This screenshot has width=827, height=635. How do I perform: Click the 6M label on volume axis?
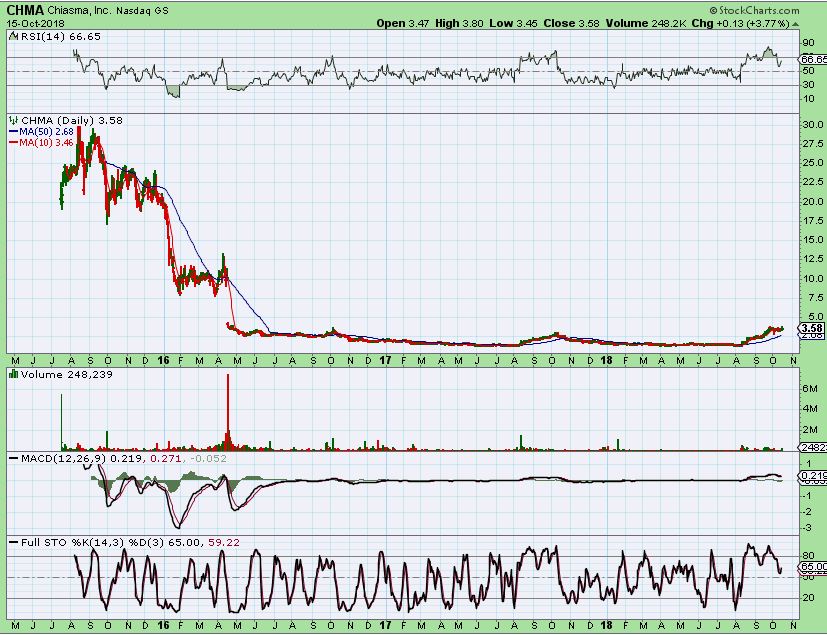coord(810,388)
